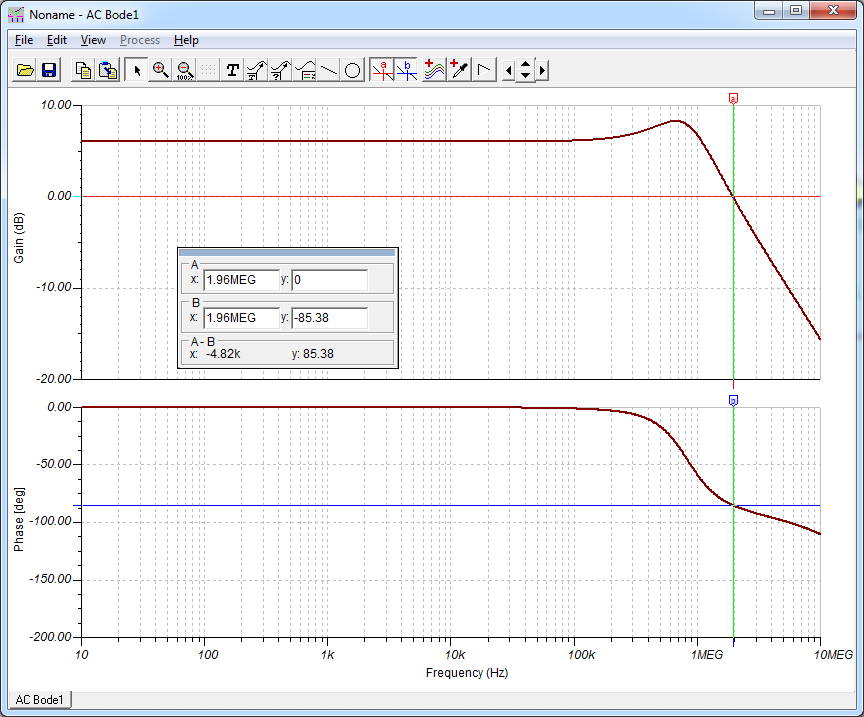This screenshot has width=864, height=717.
Task: Click the -20.00 gain axis value
Action: click(54, 379)
